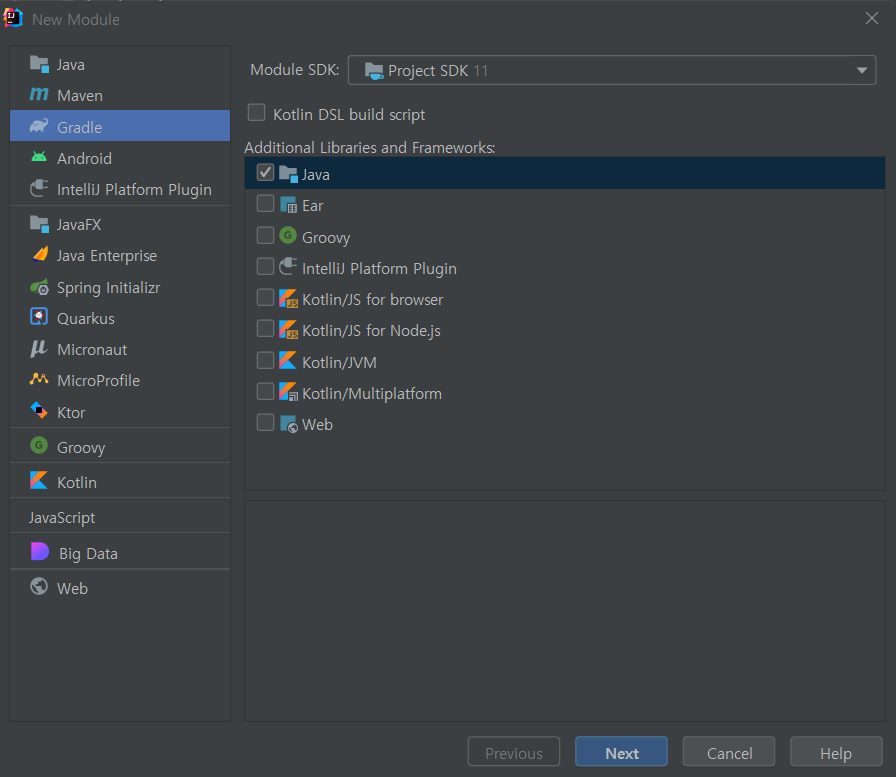The image size is (896, 777).
Task: Click the Kotlin/JVM icon
Action: [x=288, y=361]
